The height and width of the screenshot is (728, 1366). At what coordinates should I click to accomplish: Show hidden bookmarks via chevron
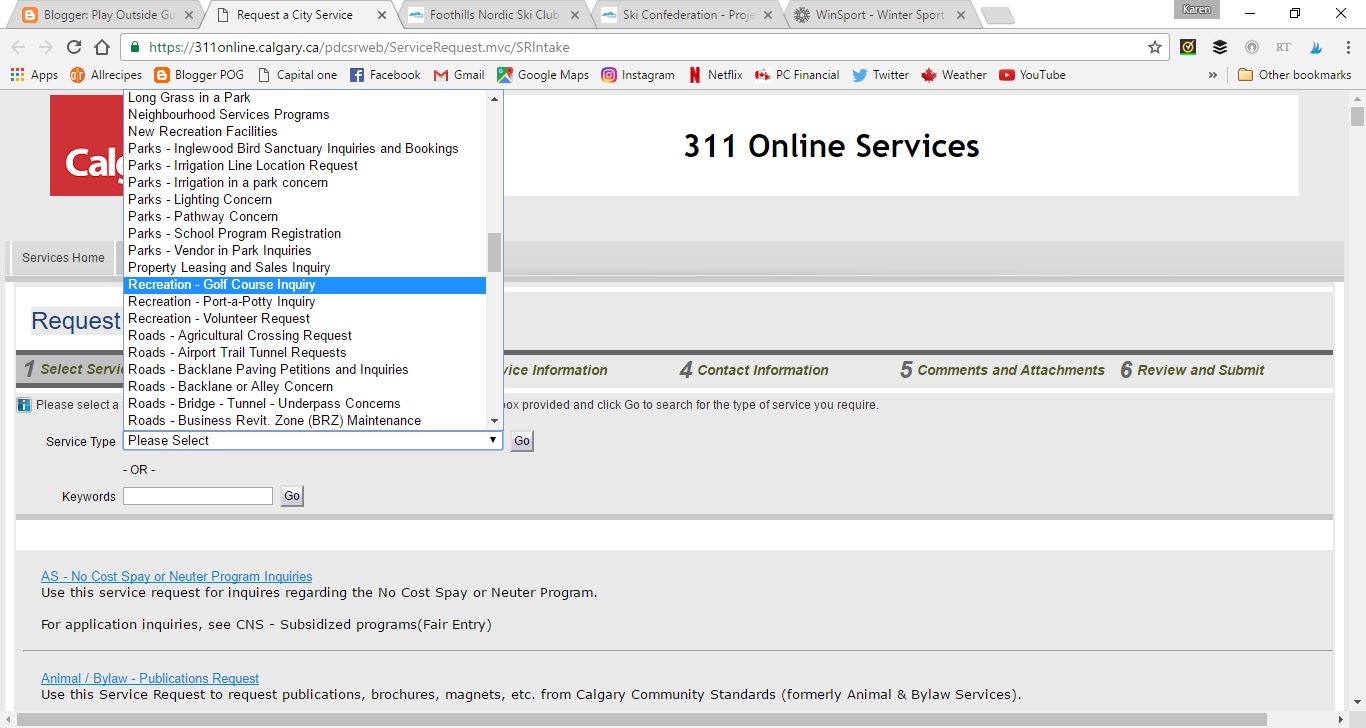pyautogui.click(x=1213, y=75)
